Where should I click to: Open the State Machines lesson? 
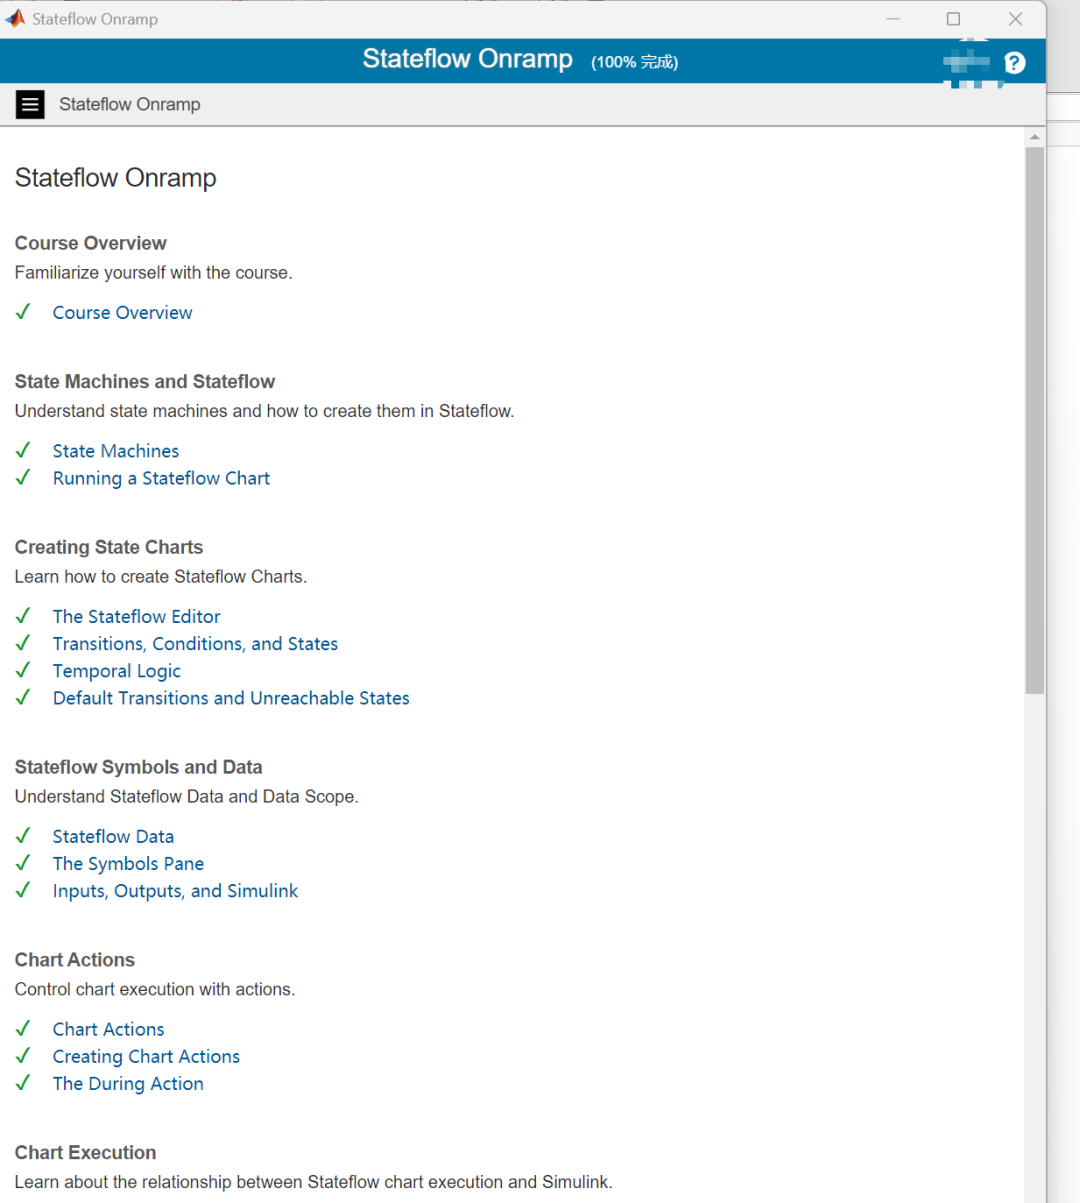pyautogui.click(x=116, y=451)
